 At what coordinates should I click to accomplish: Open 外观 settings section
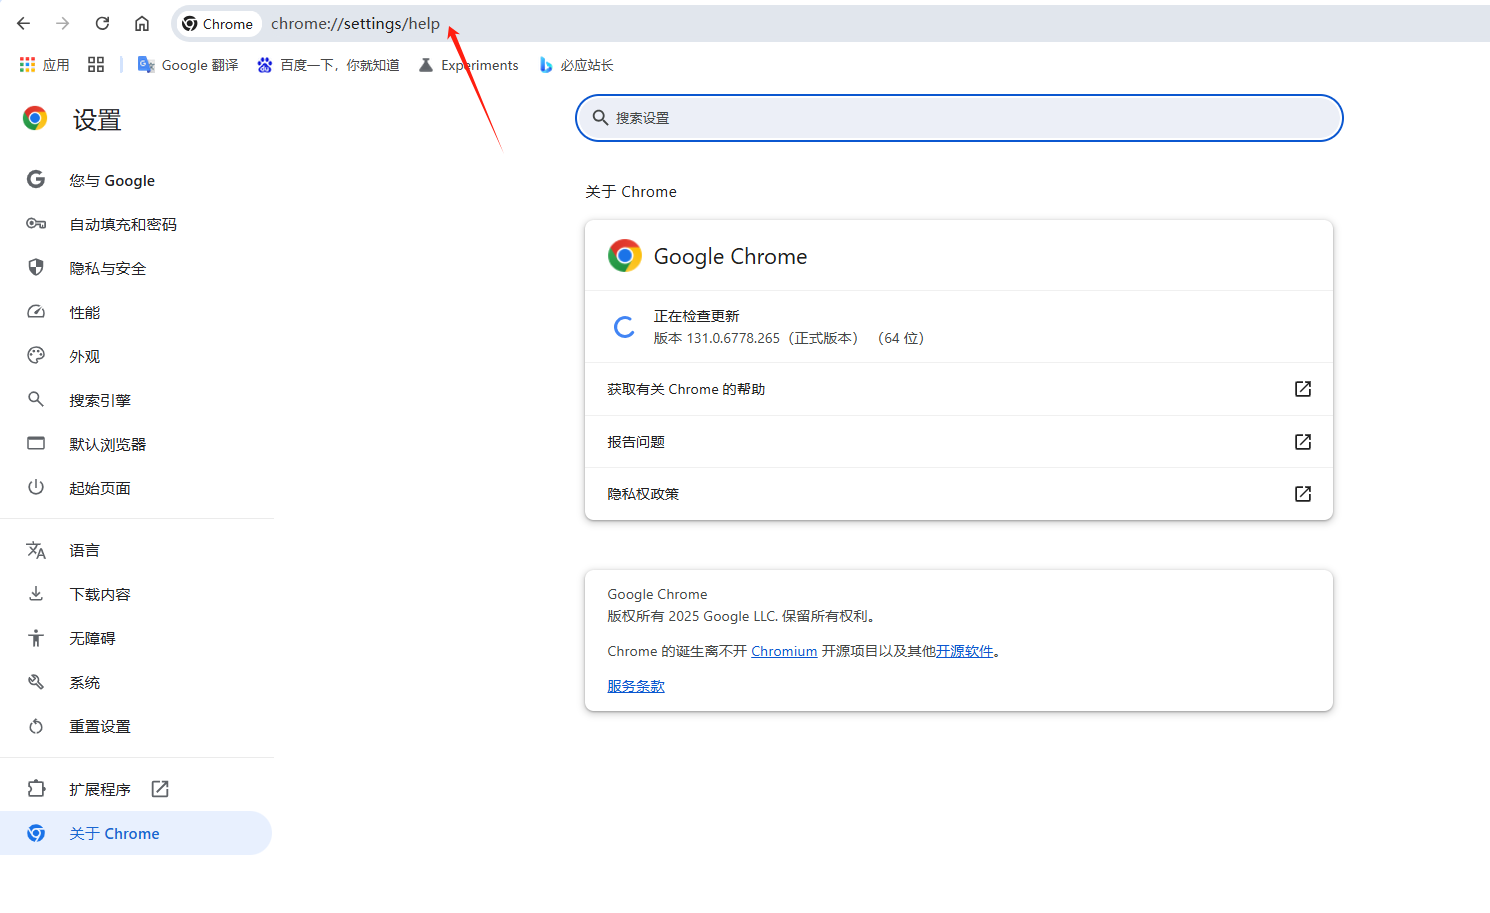[x=136, y=356]
